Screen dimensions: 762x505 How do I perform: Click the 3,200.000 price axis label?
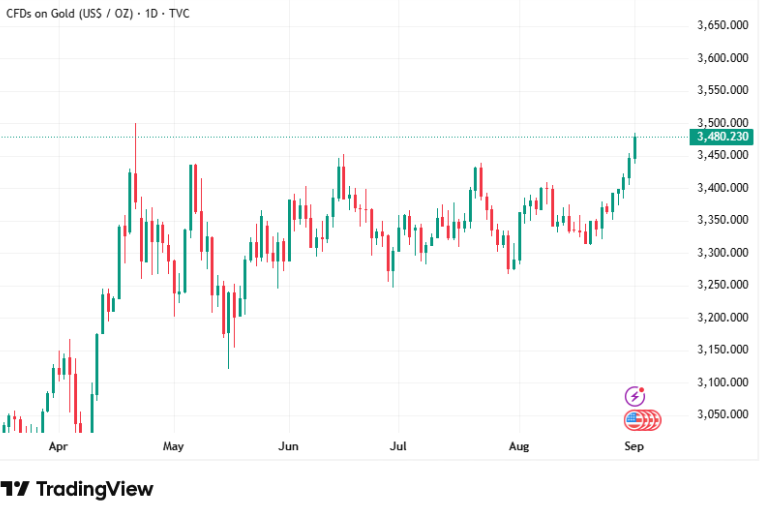(722, 317)
